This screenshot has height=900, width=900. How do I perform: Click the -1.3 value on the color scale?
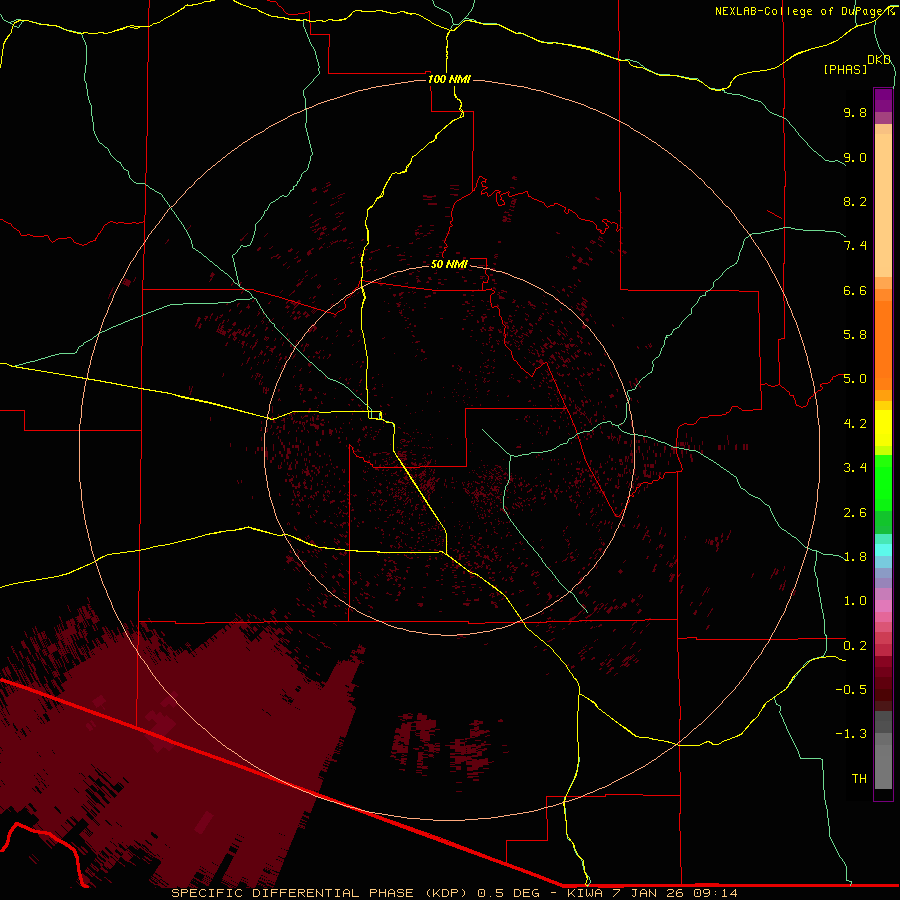[851, 734]
